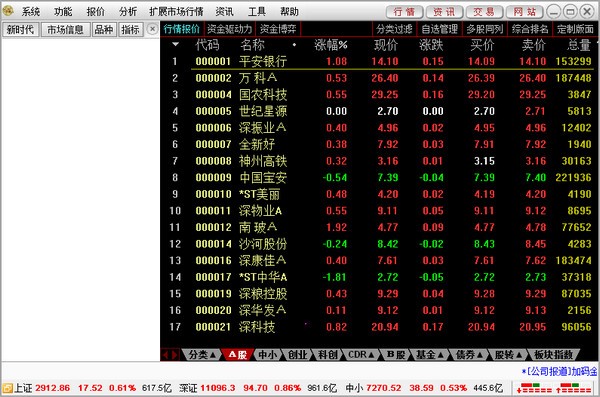The height and width of the screenshot is (397, 600).
Task: Click the right red arrow on the bottom tab bar
Action: (174, 355)
